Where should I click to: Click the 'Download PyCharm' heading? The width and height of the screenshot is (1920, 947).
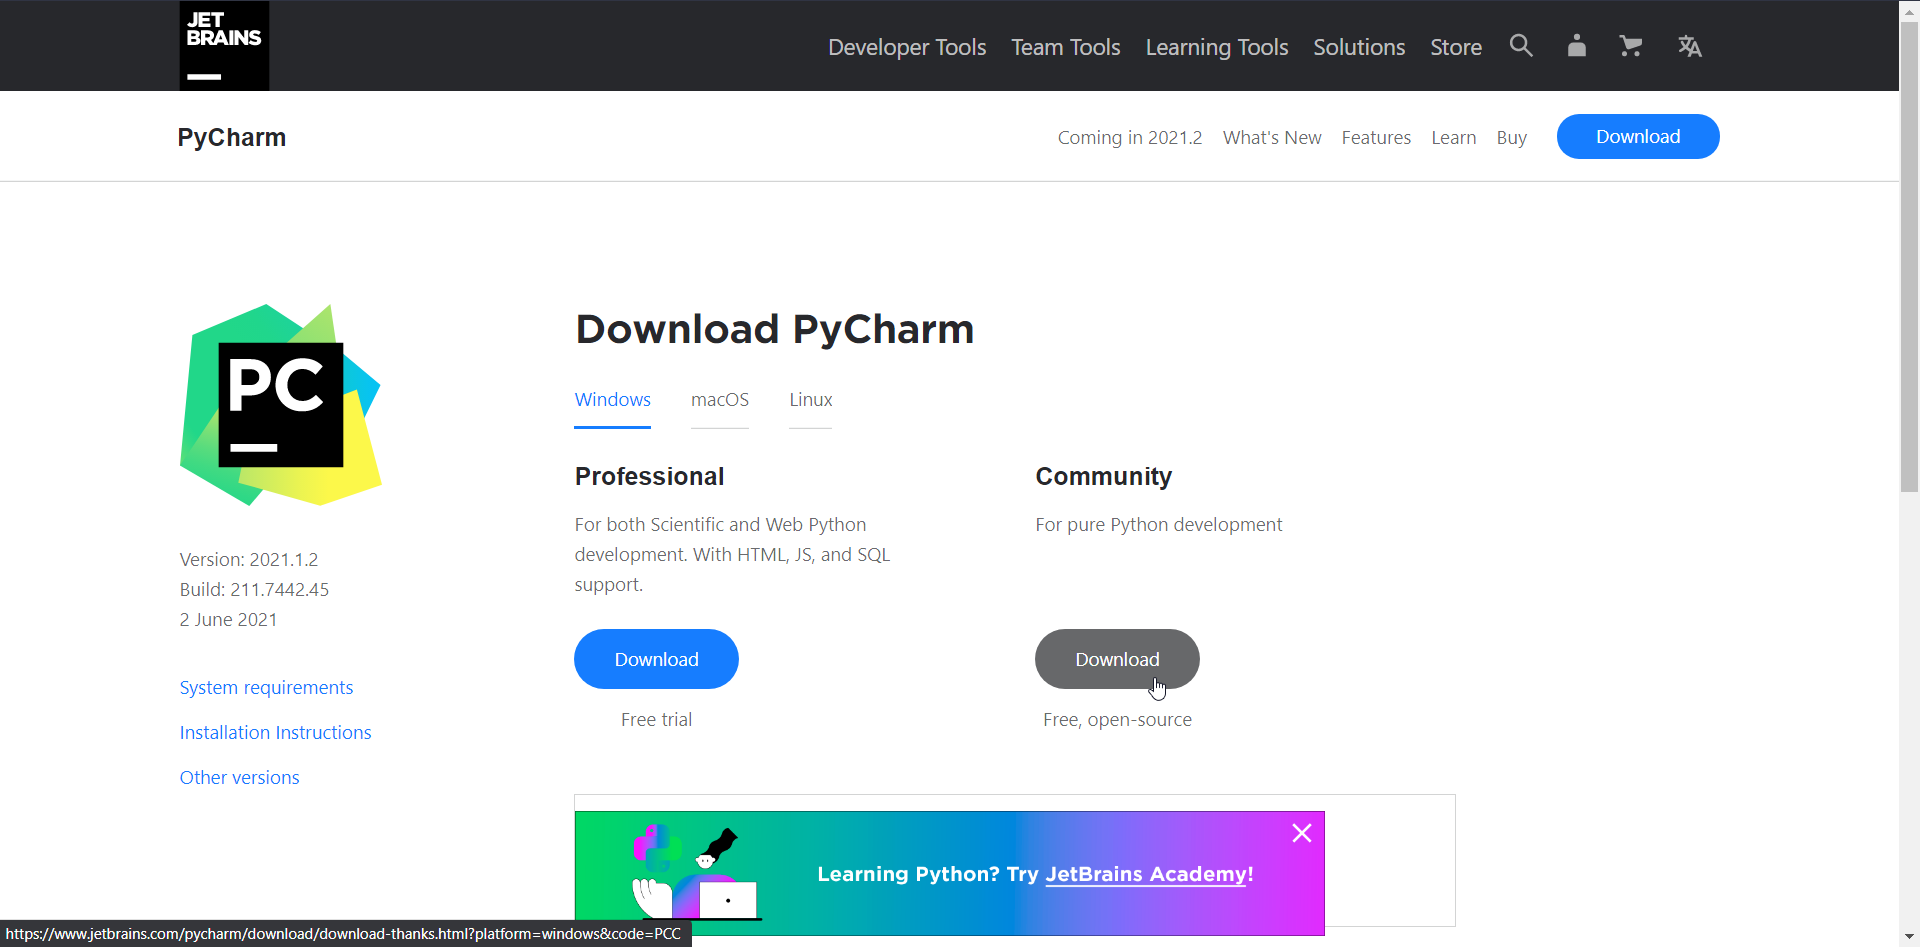click(775, 329)
